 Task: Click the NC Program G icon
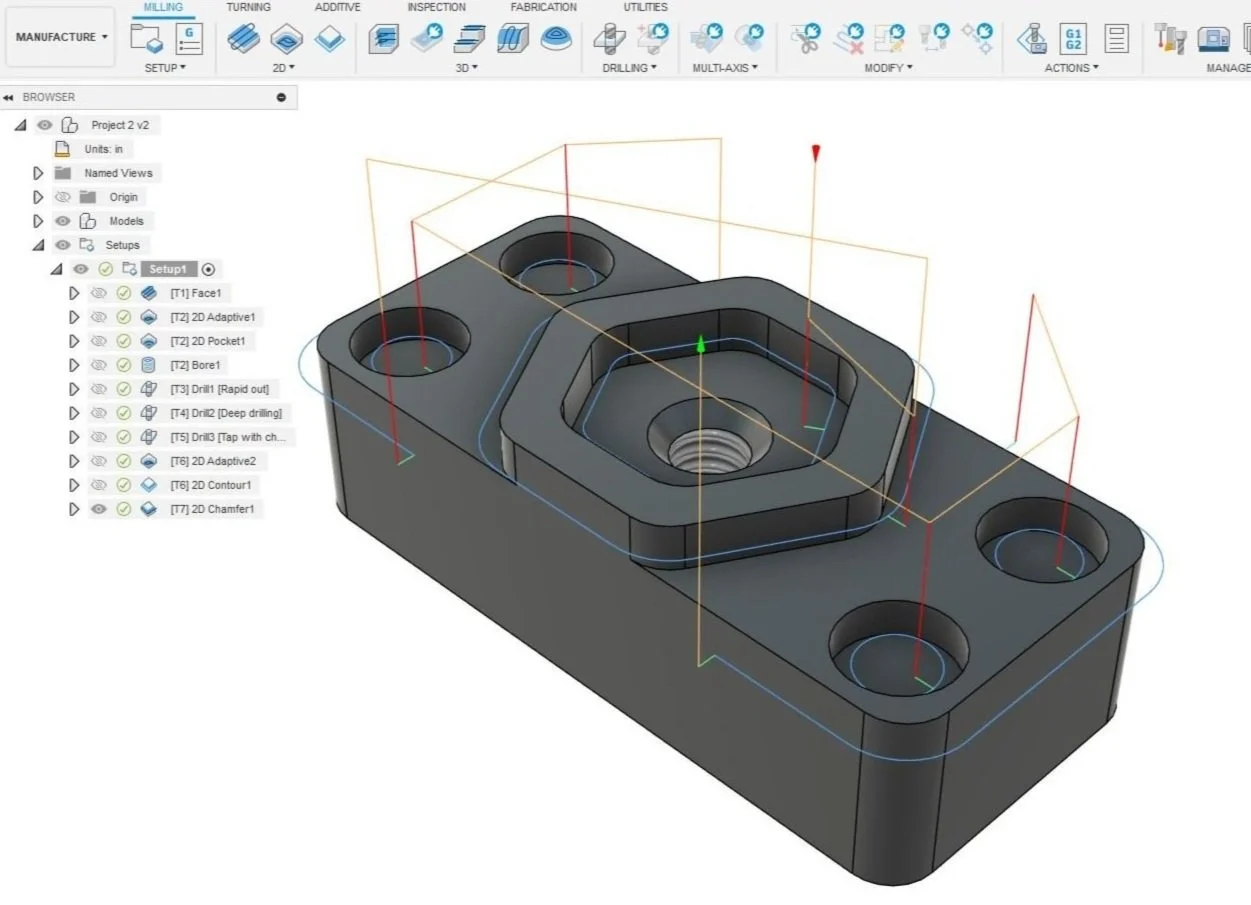[187, 39]
